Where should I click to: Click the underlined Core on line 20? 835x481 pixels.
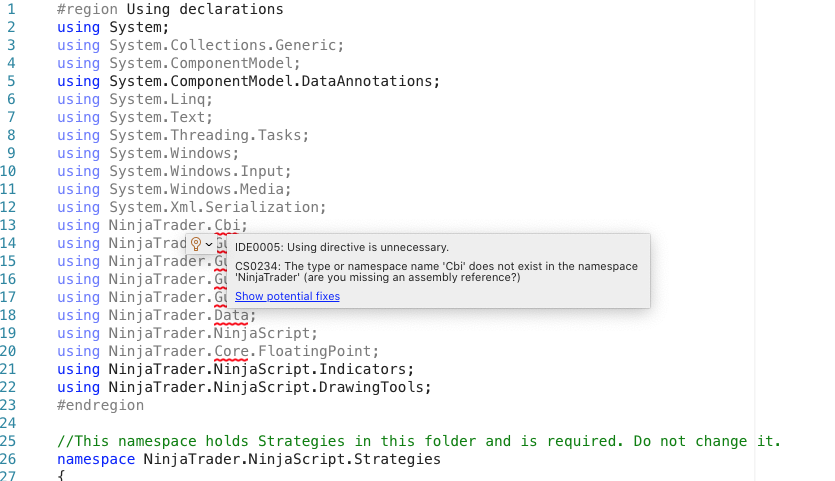pos(233,351)
